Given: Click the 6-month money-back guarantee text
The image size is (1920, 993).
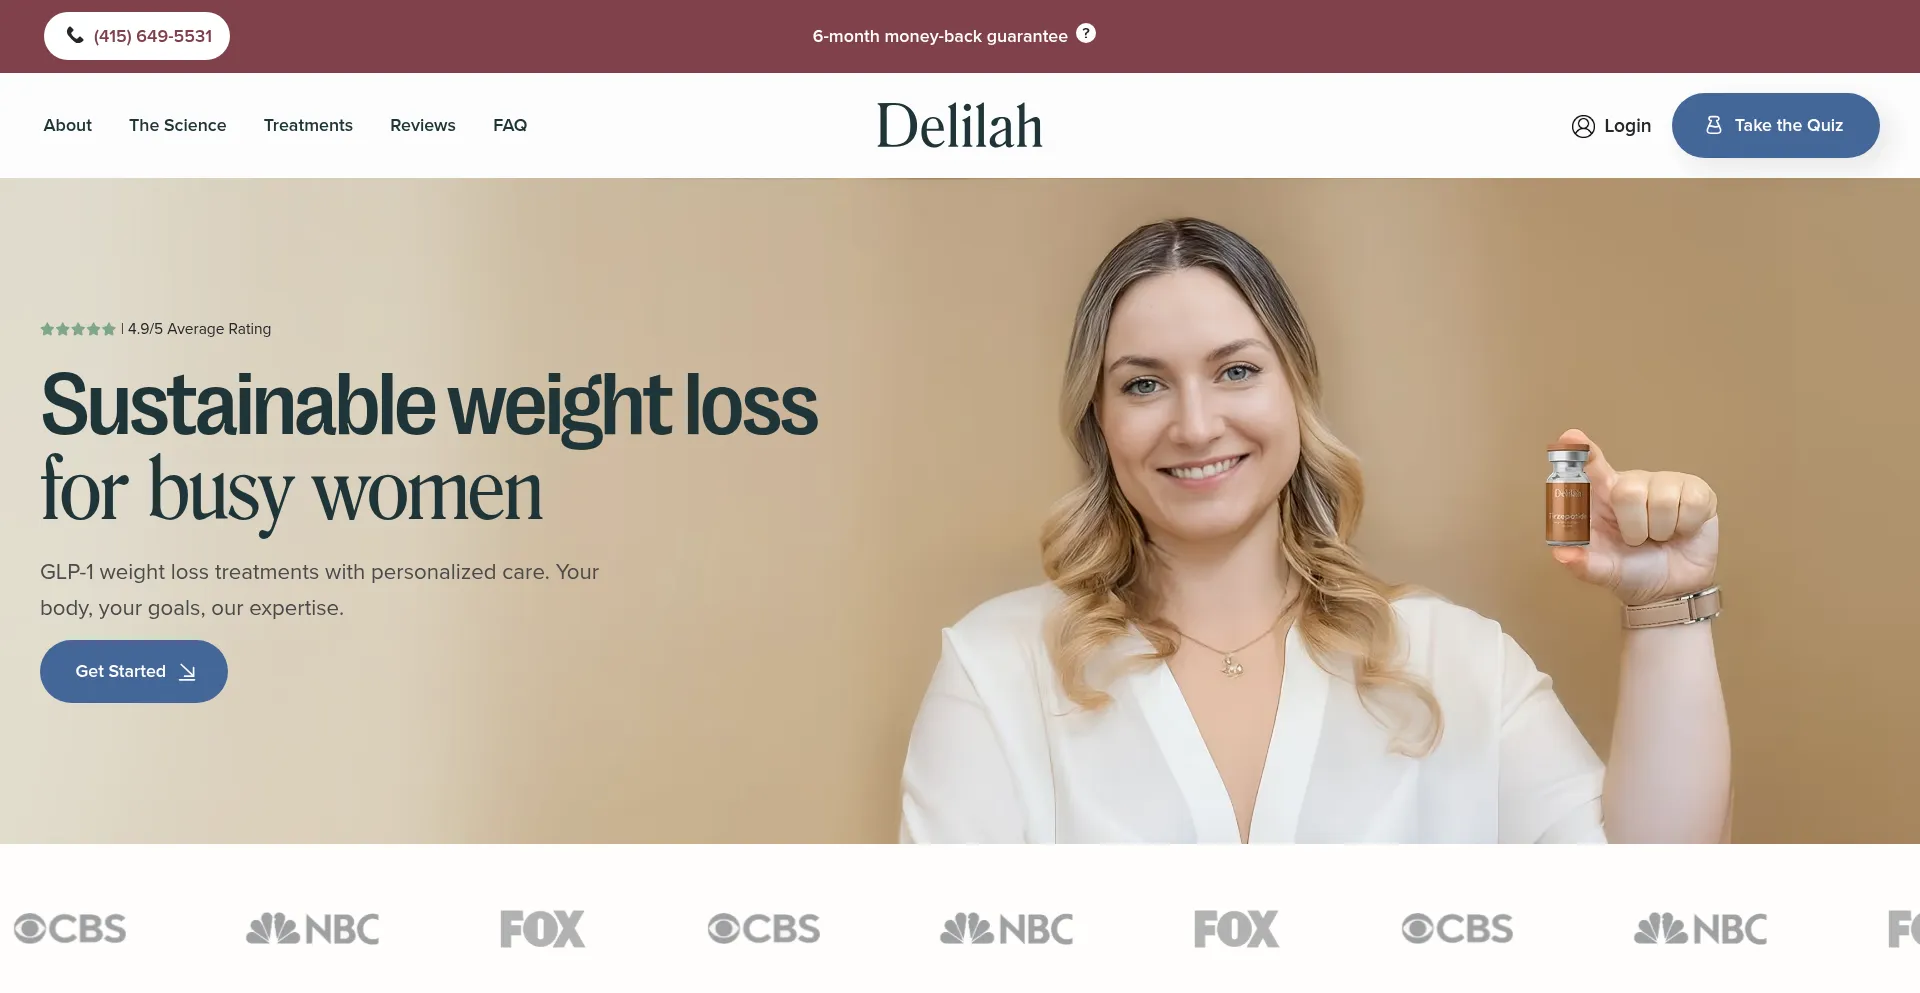Looking at the screenshot, I should pyautogui.click(x=940, y=36).
